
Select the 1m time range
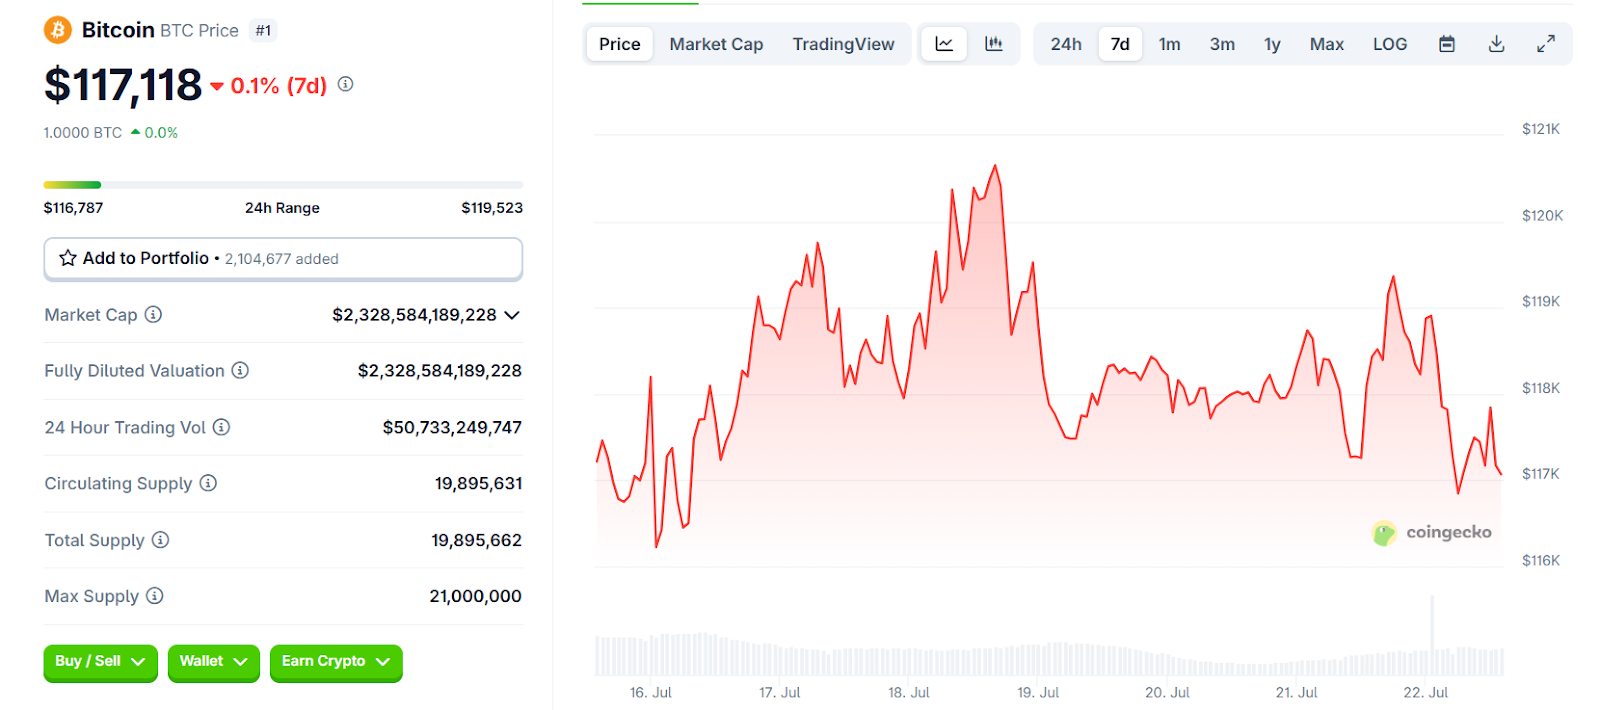pos(1169,44)
